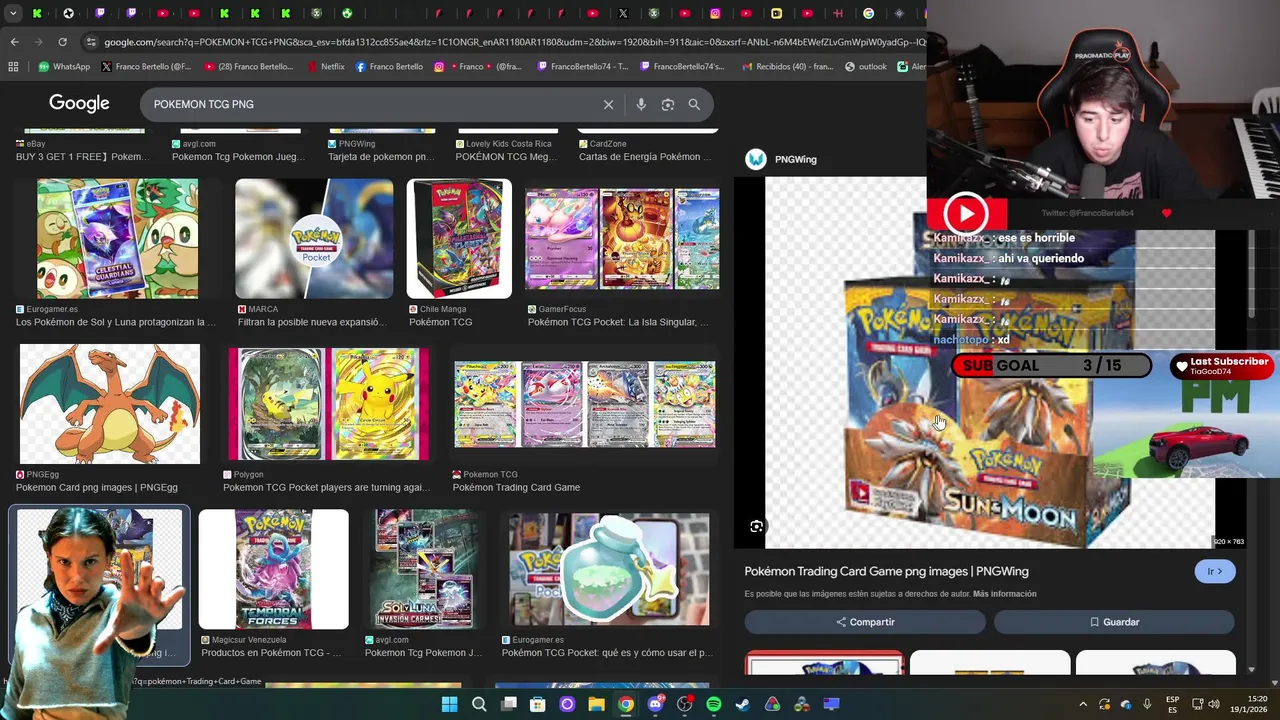Switch to Chrome on the taskbar

coord(626,705)
